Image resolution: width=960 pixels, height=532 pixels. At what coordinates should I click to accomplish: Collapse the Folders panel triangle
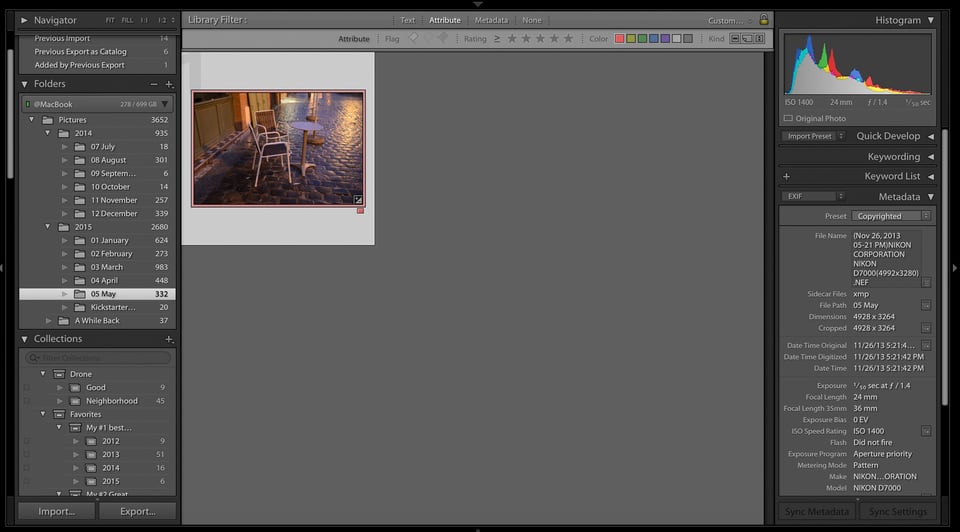(24, 84)
